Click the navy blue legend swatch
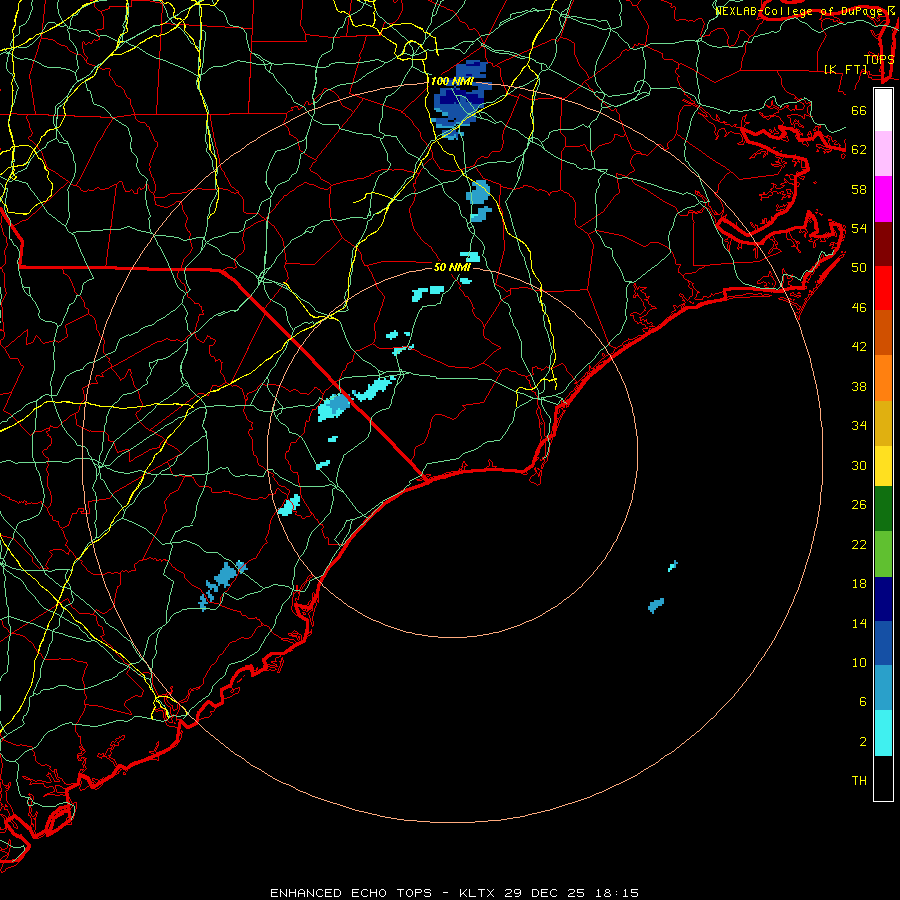This screenshot has width=900, height=900. 883,599
